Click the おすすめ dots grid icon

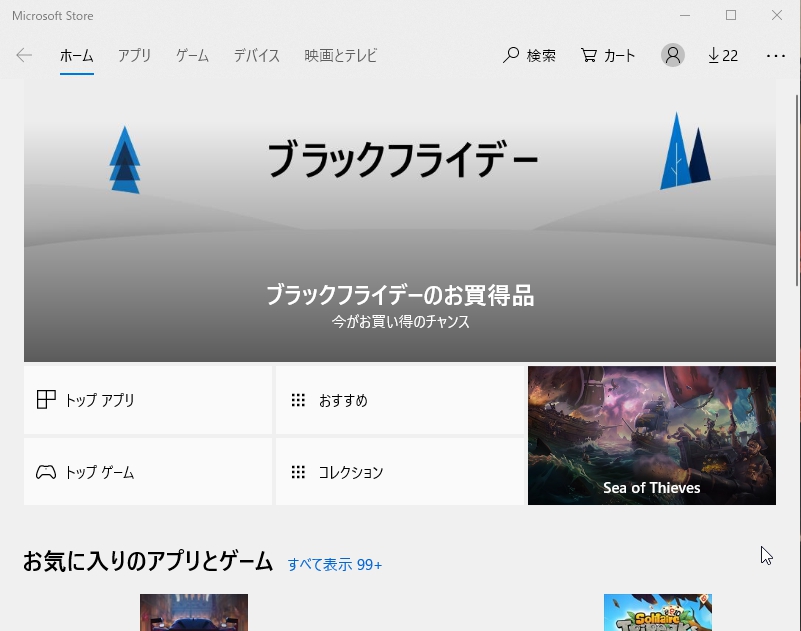point(298,400)
